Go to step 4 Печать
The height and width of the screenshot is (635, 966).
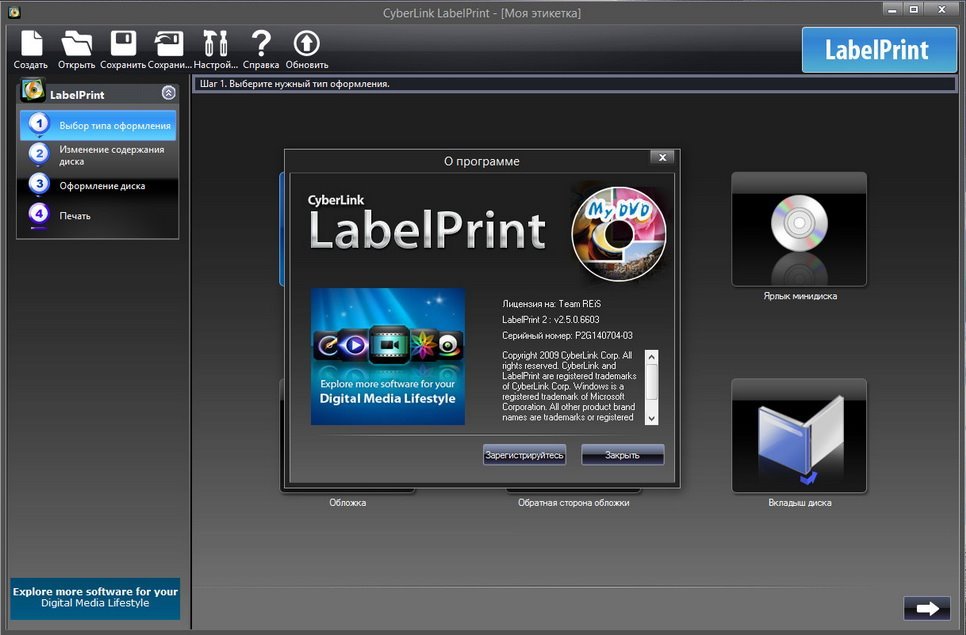98,216
